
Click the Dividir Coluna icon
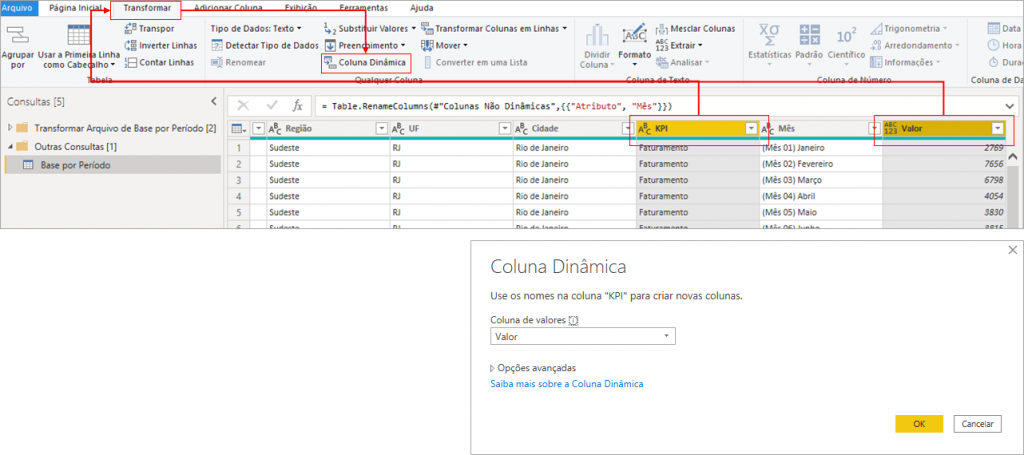click(x=597, y=37)
